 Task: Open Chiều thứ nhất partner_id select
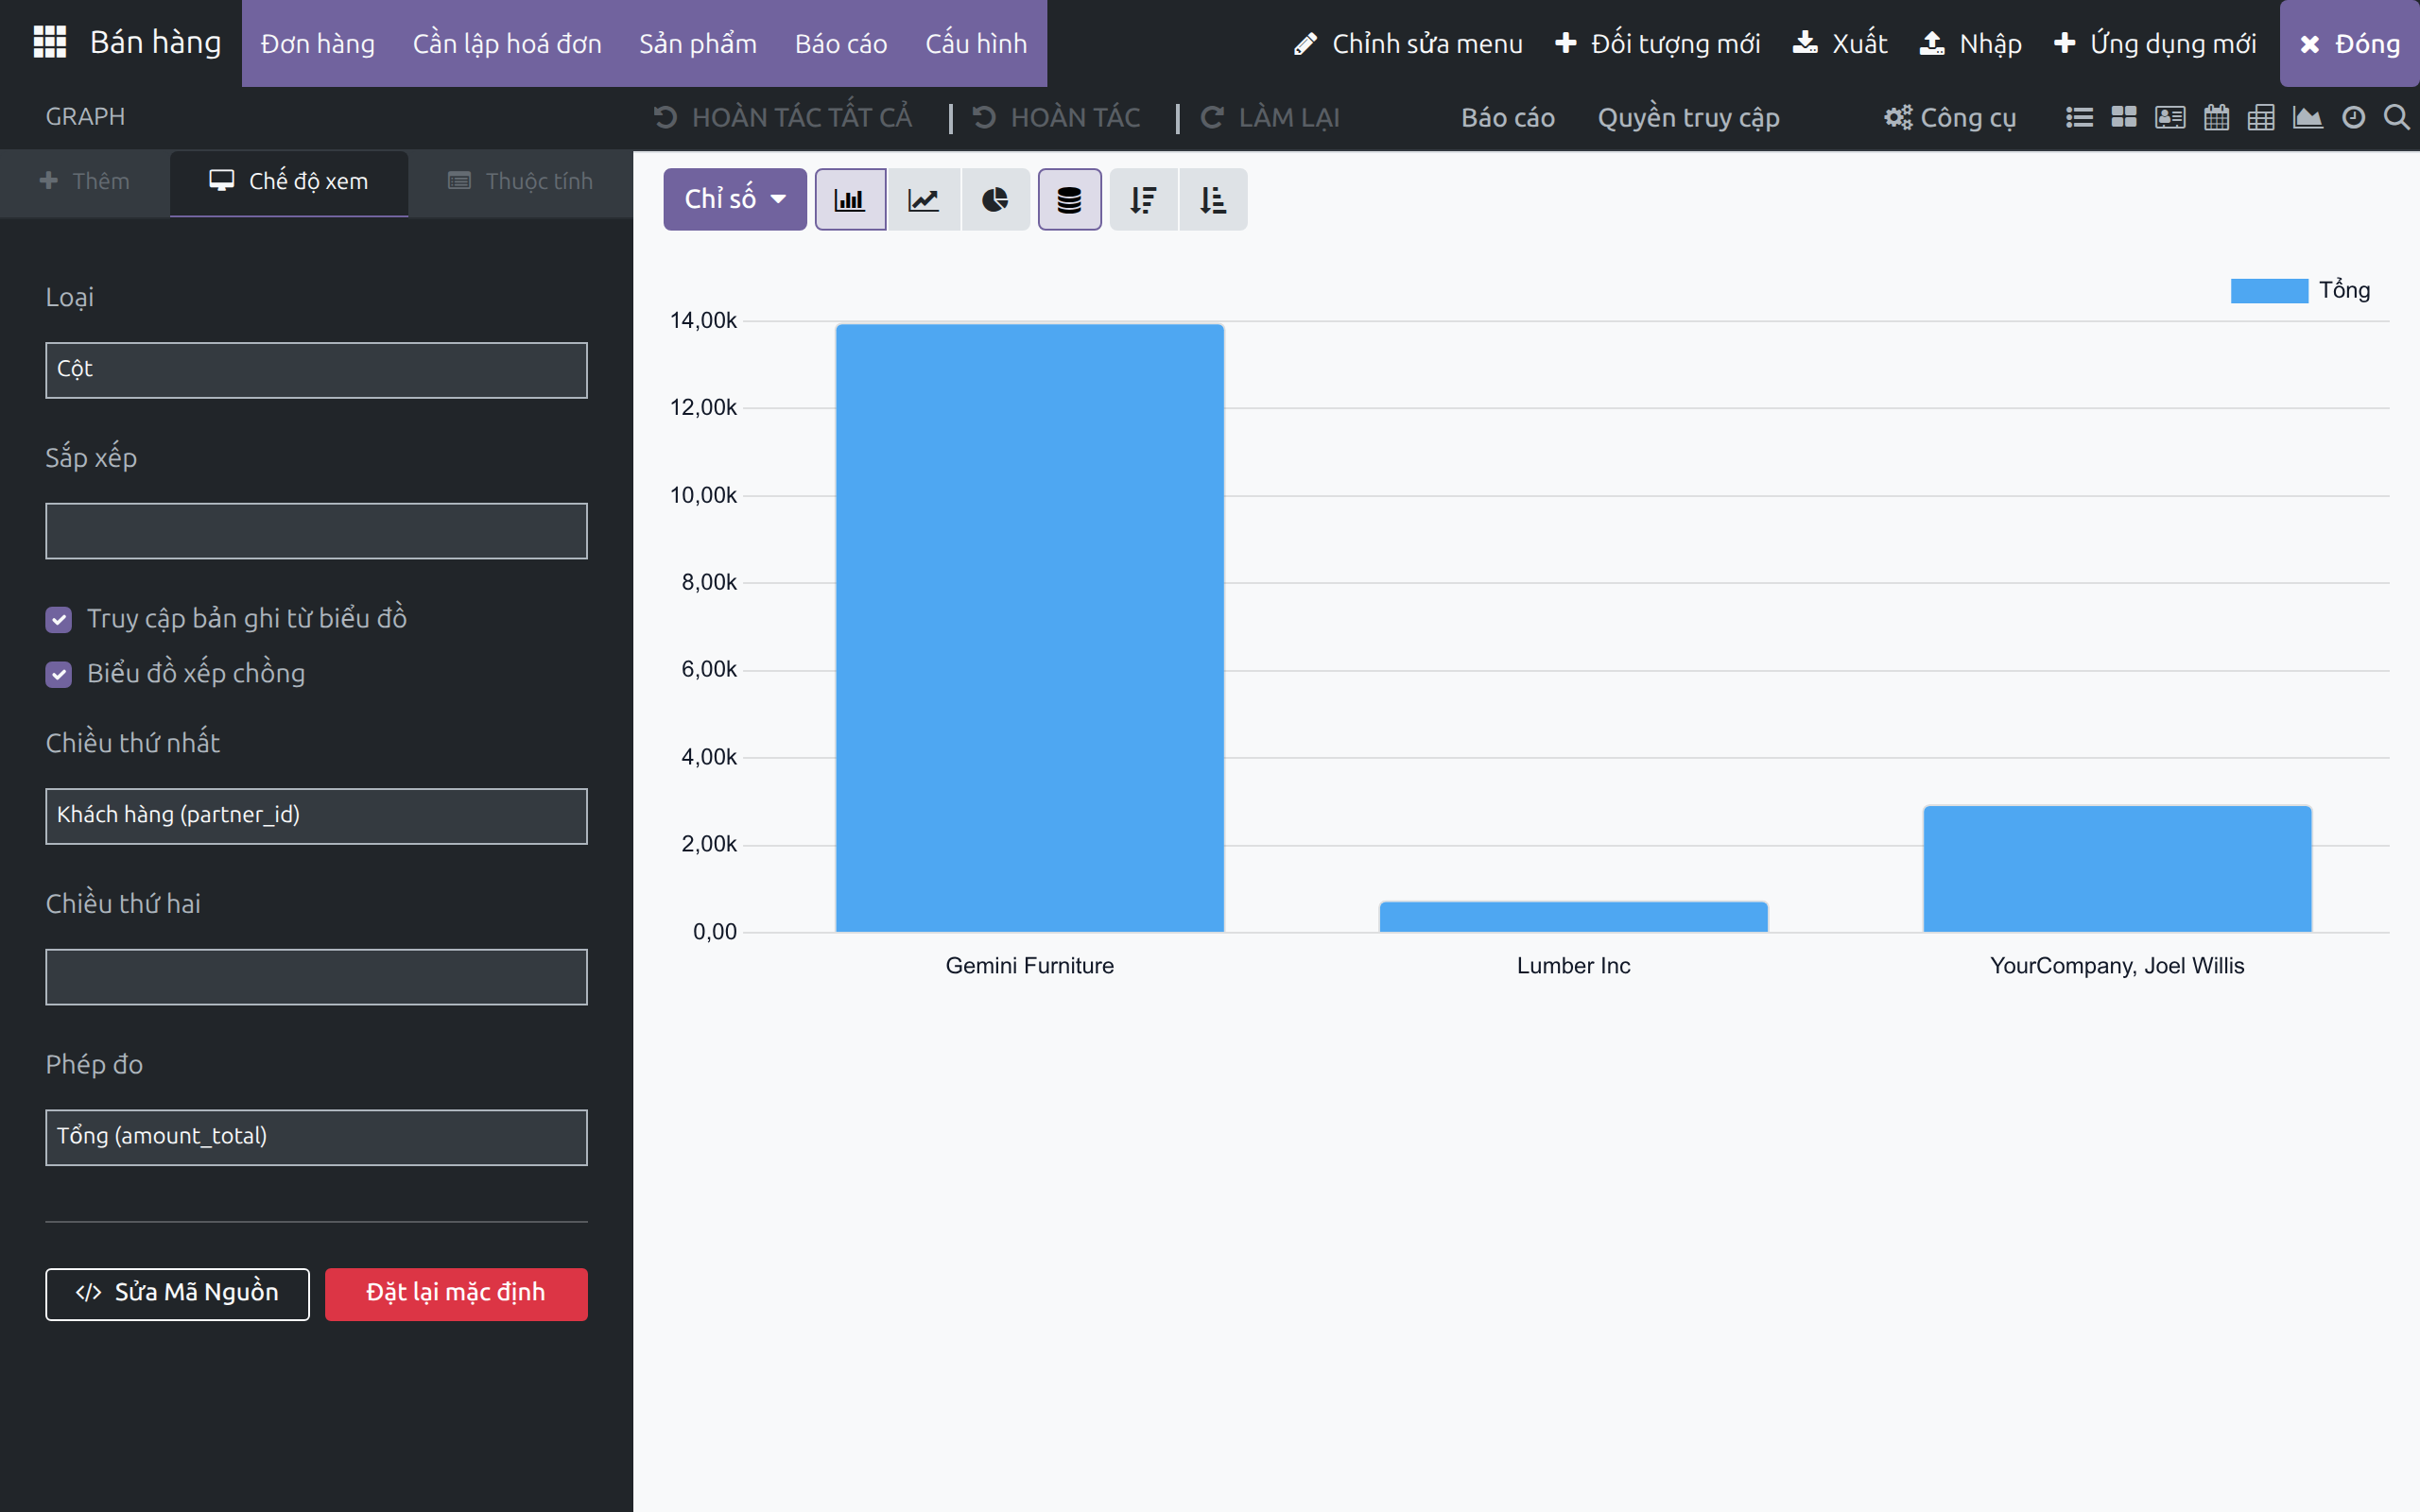(x=316, y=816)
